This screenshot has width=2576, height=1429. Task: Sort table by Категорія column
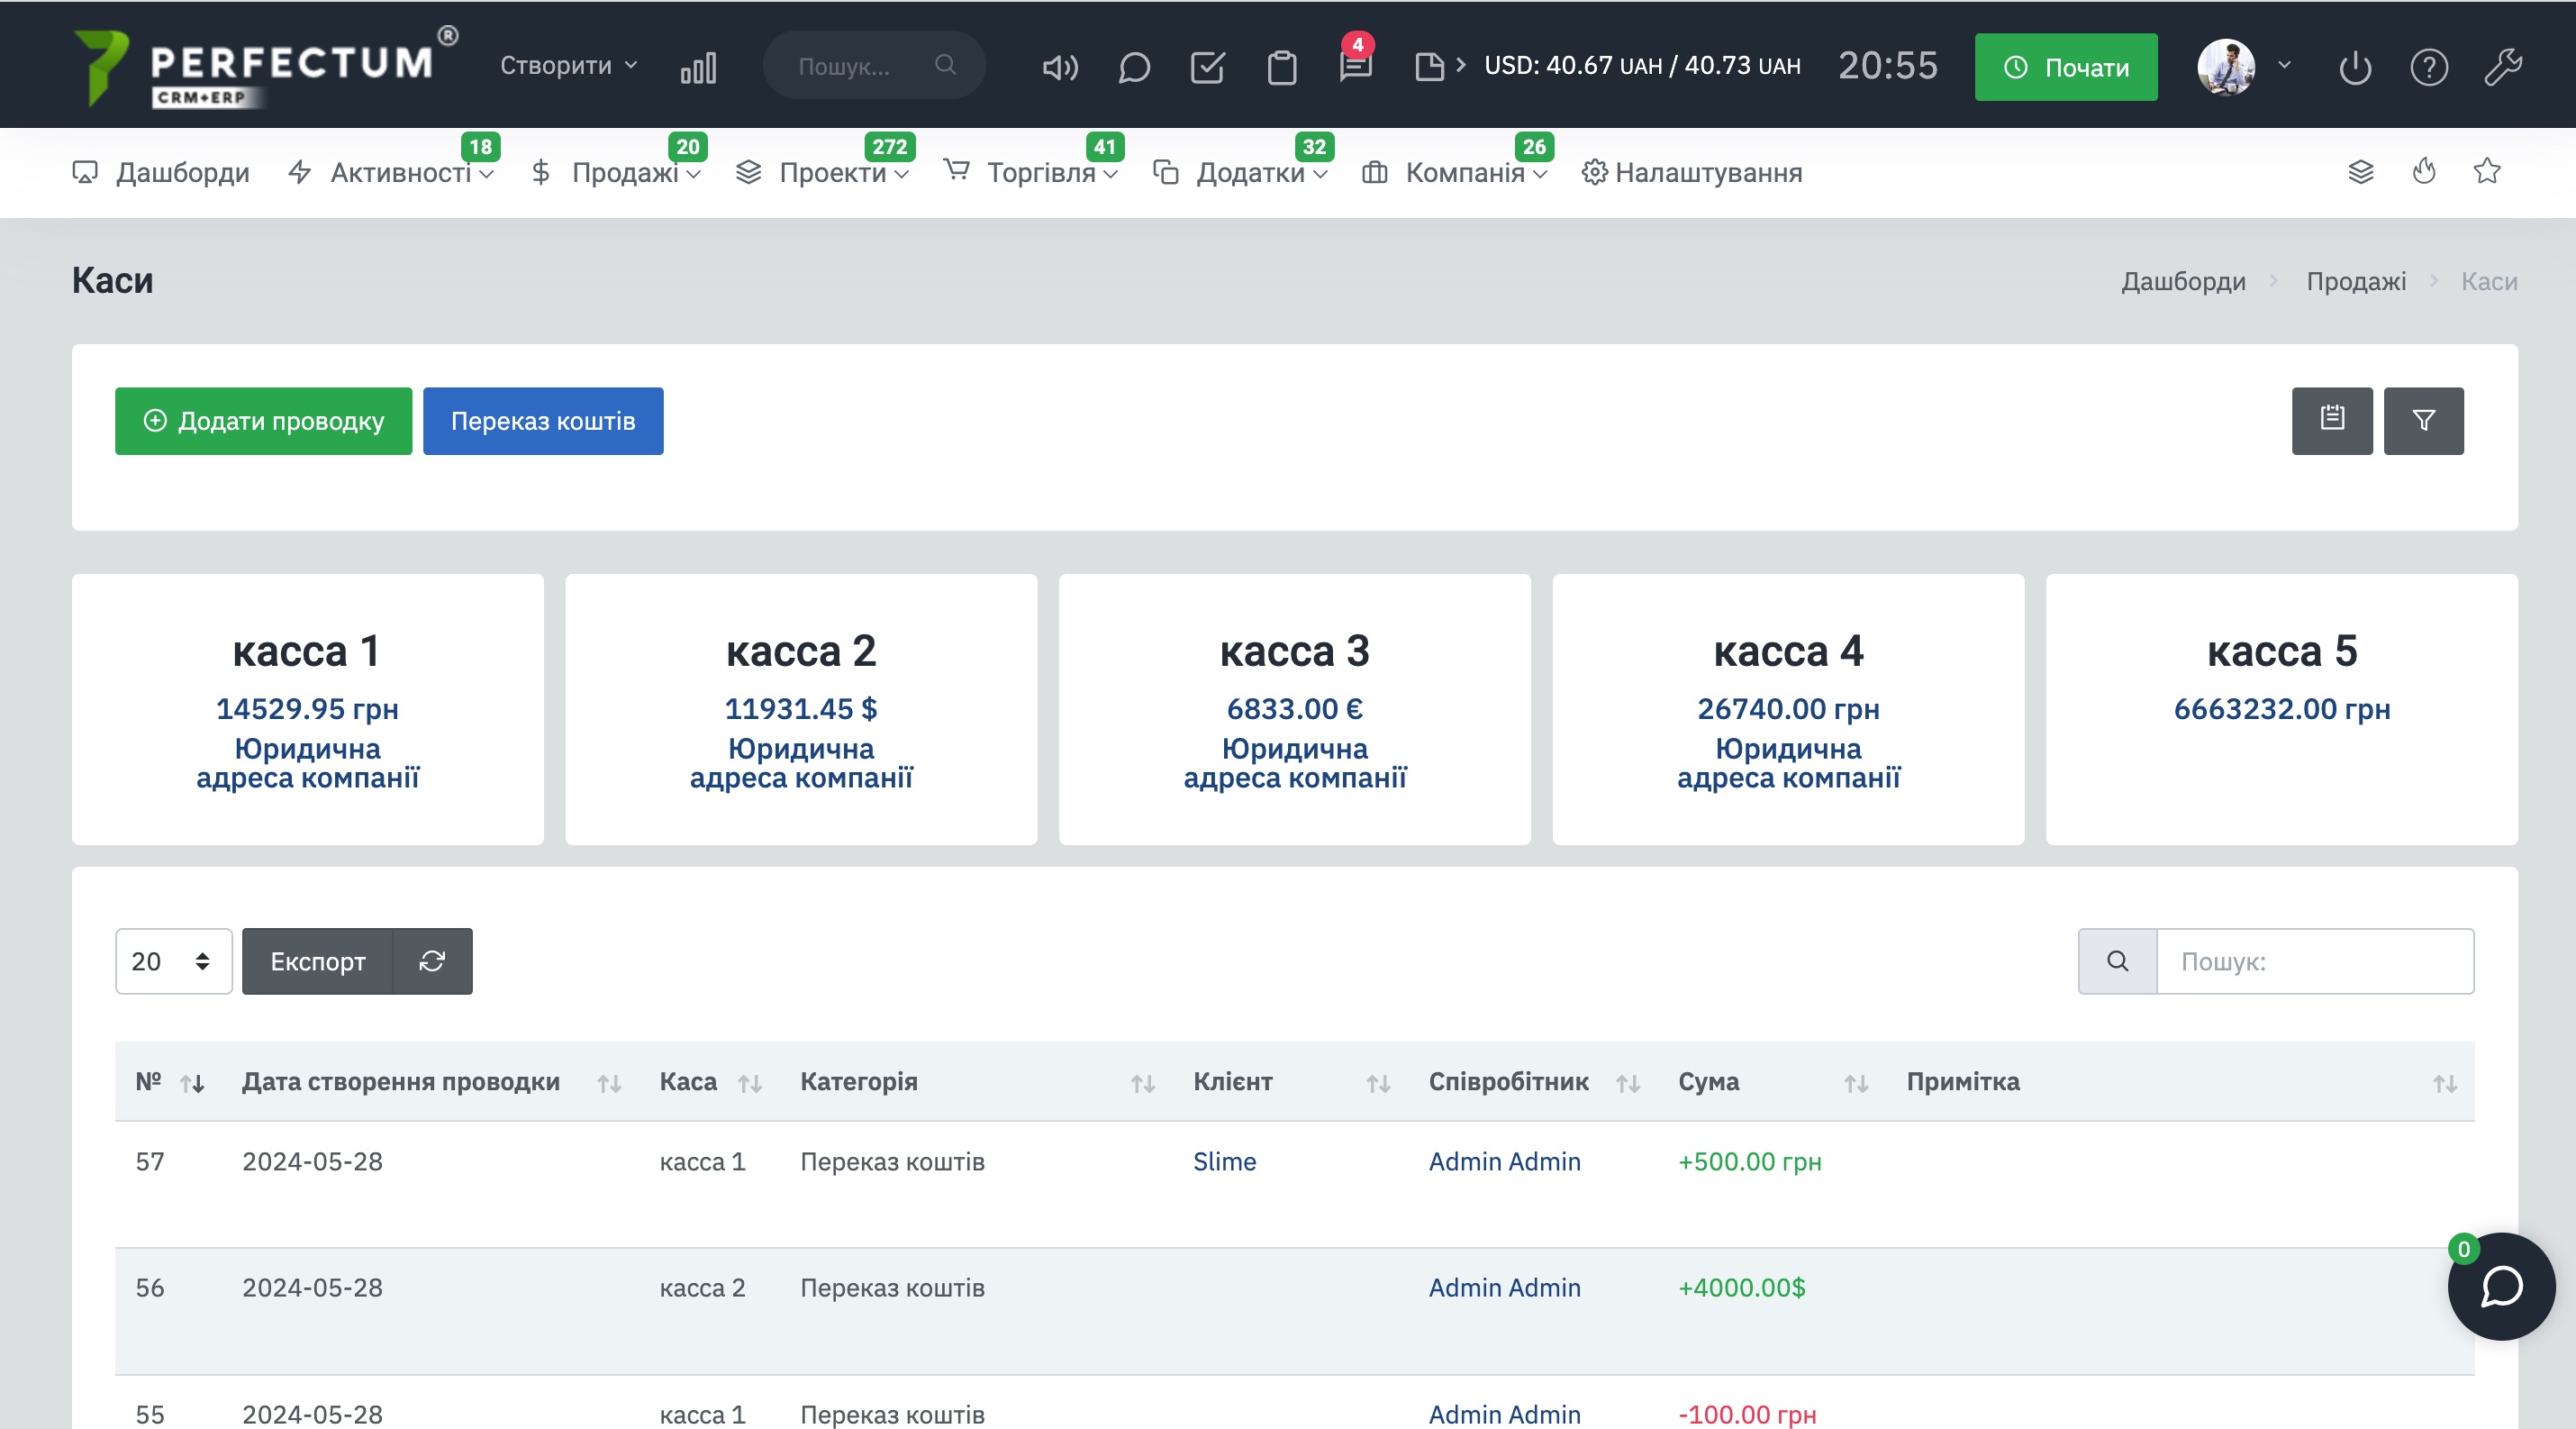977,1082
